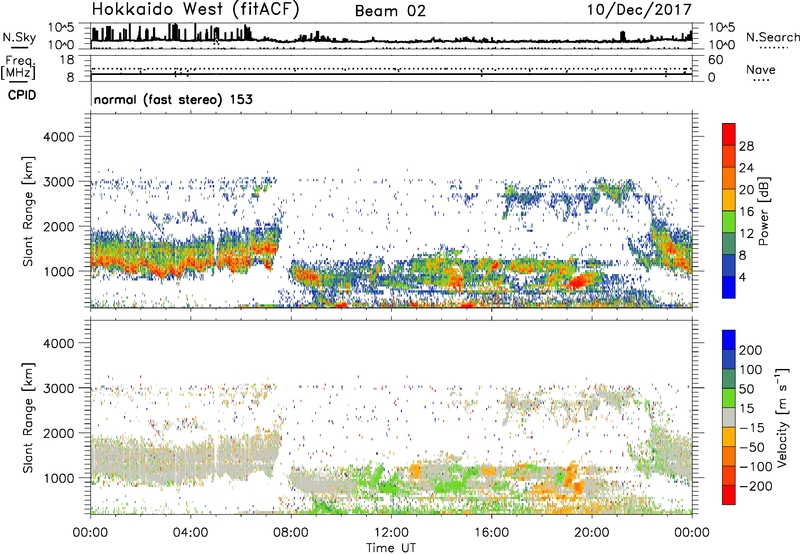Click the '−200' tick on the Velocity colorbar

click(756, 486)
